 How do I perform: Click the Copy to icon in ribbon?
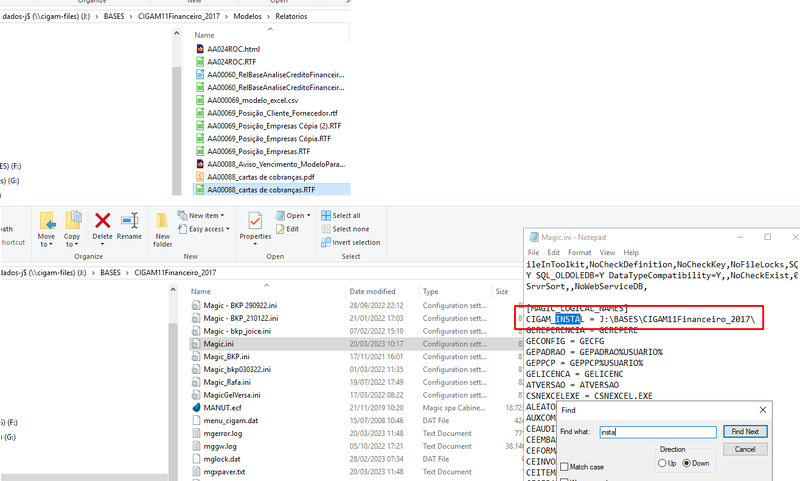pos(72,220)
